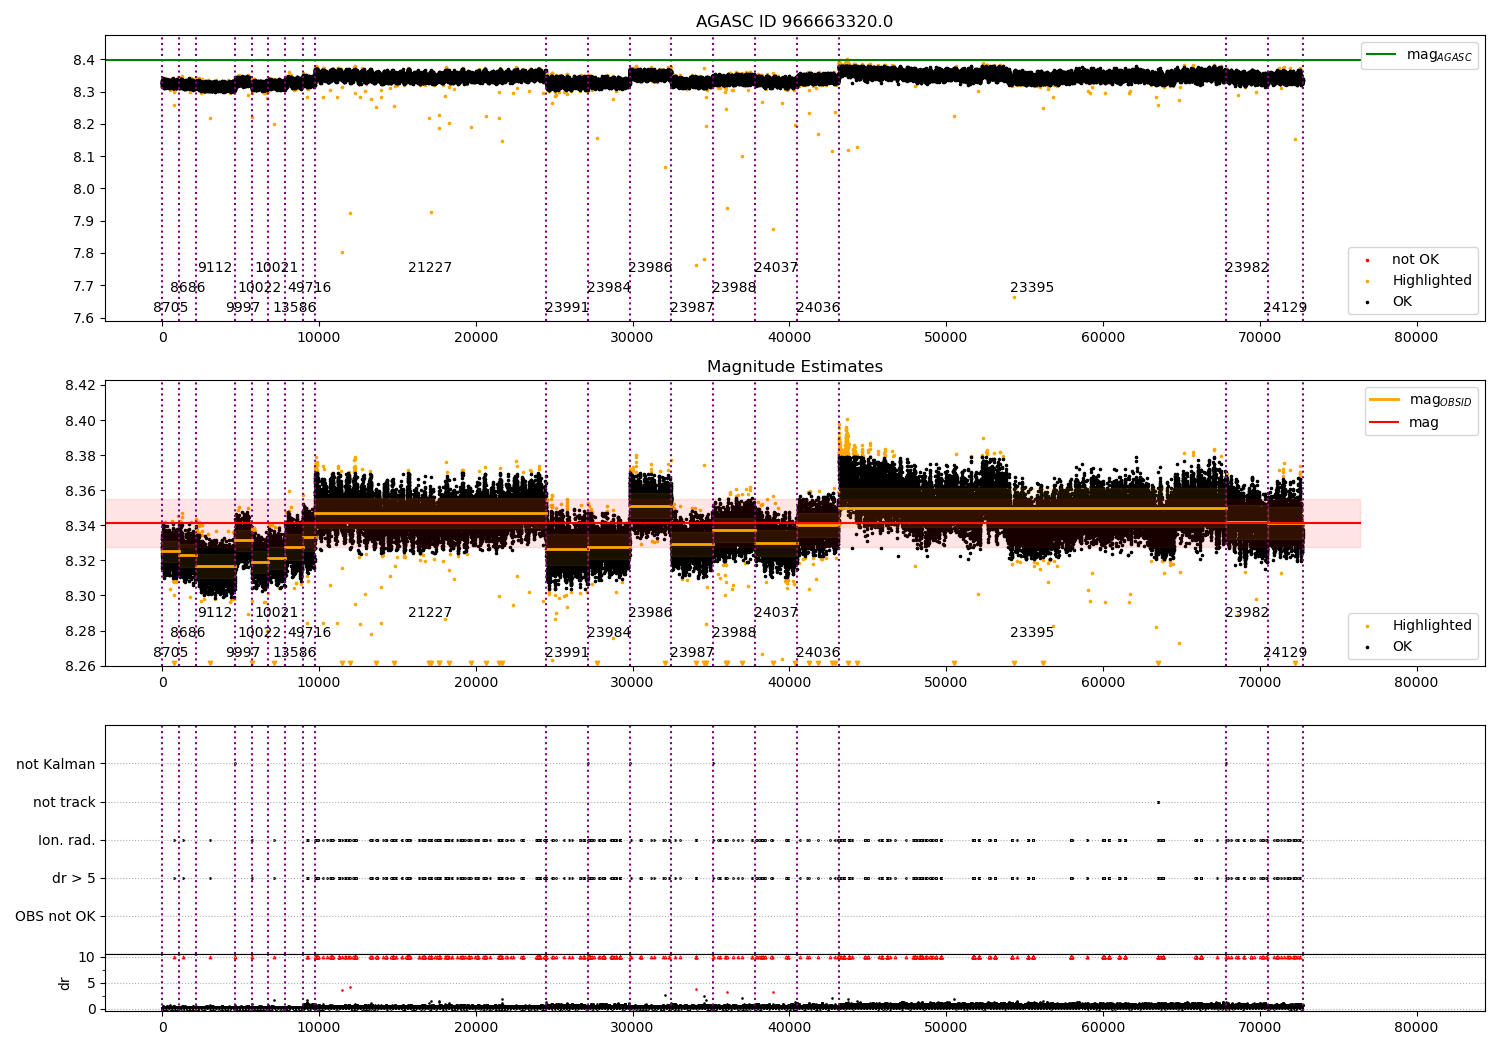Select the 8.26 y-axis tick label
The height and width of the screenshot is (1050, 1500).
[80, 666]
